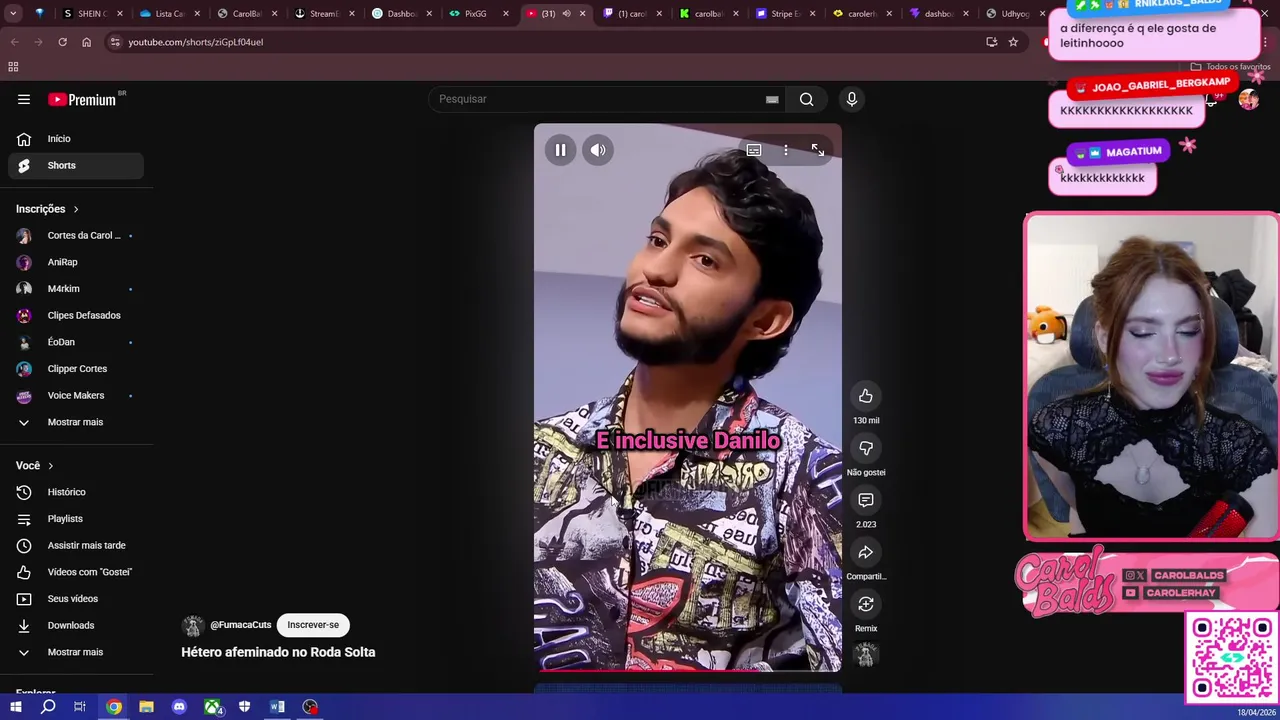Open Cortes da Carol subscription
The width and height of the screenshot is (1280, 720).
[x=76, y=236]
